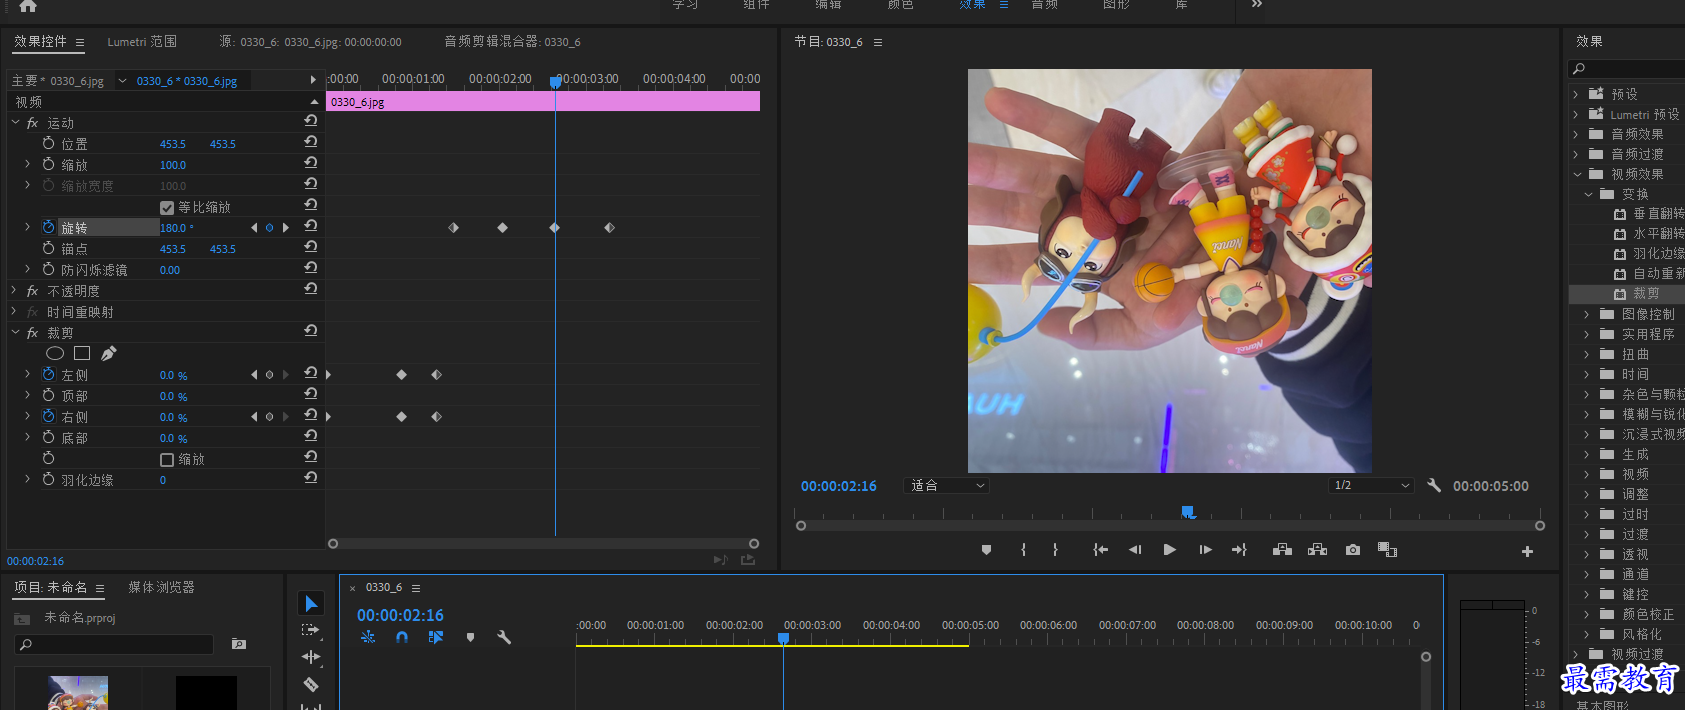Click the Lift button
This screenshot has height=710, width=1685.
(x=1282, y=550)
